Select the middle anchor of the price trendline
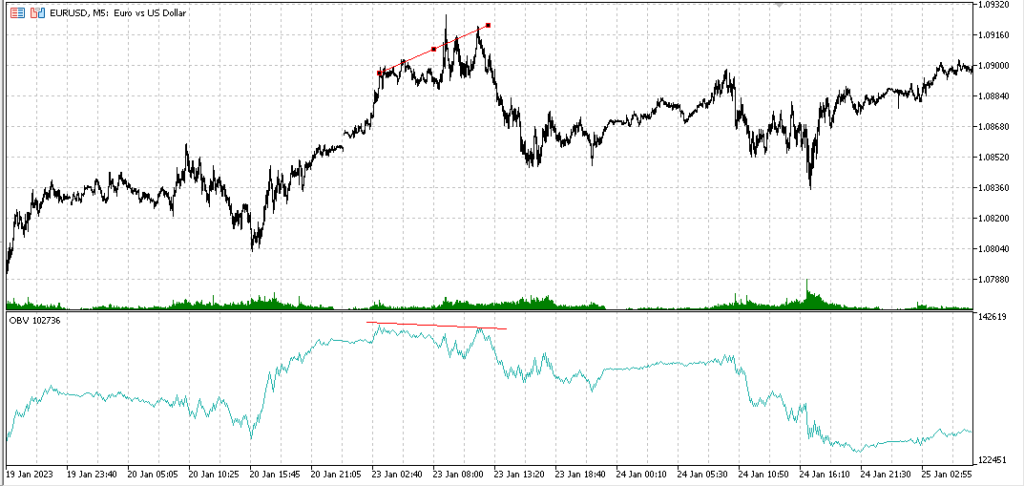Screen dimensions: 1024x486 click(434, 49)
